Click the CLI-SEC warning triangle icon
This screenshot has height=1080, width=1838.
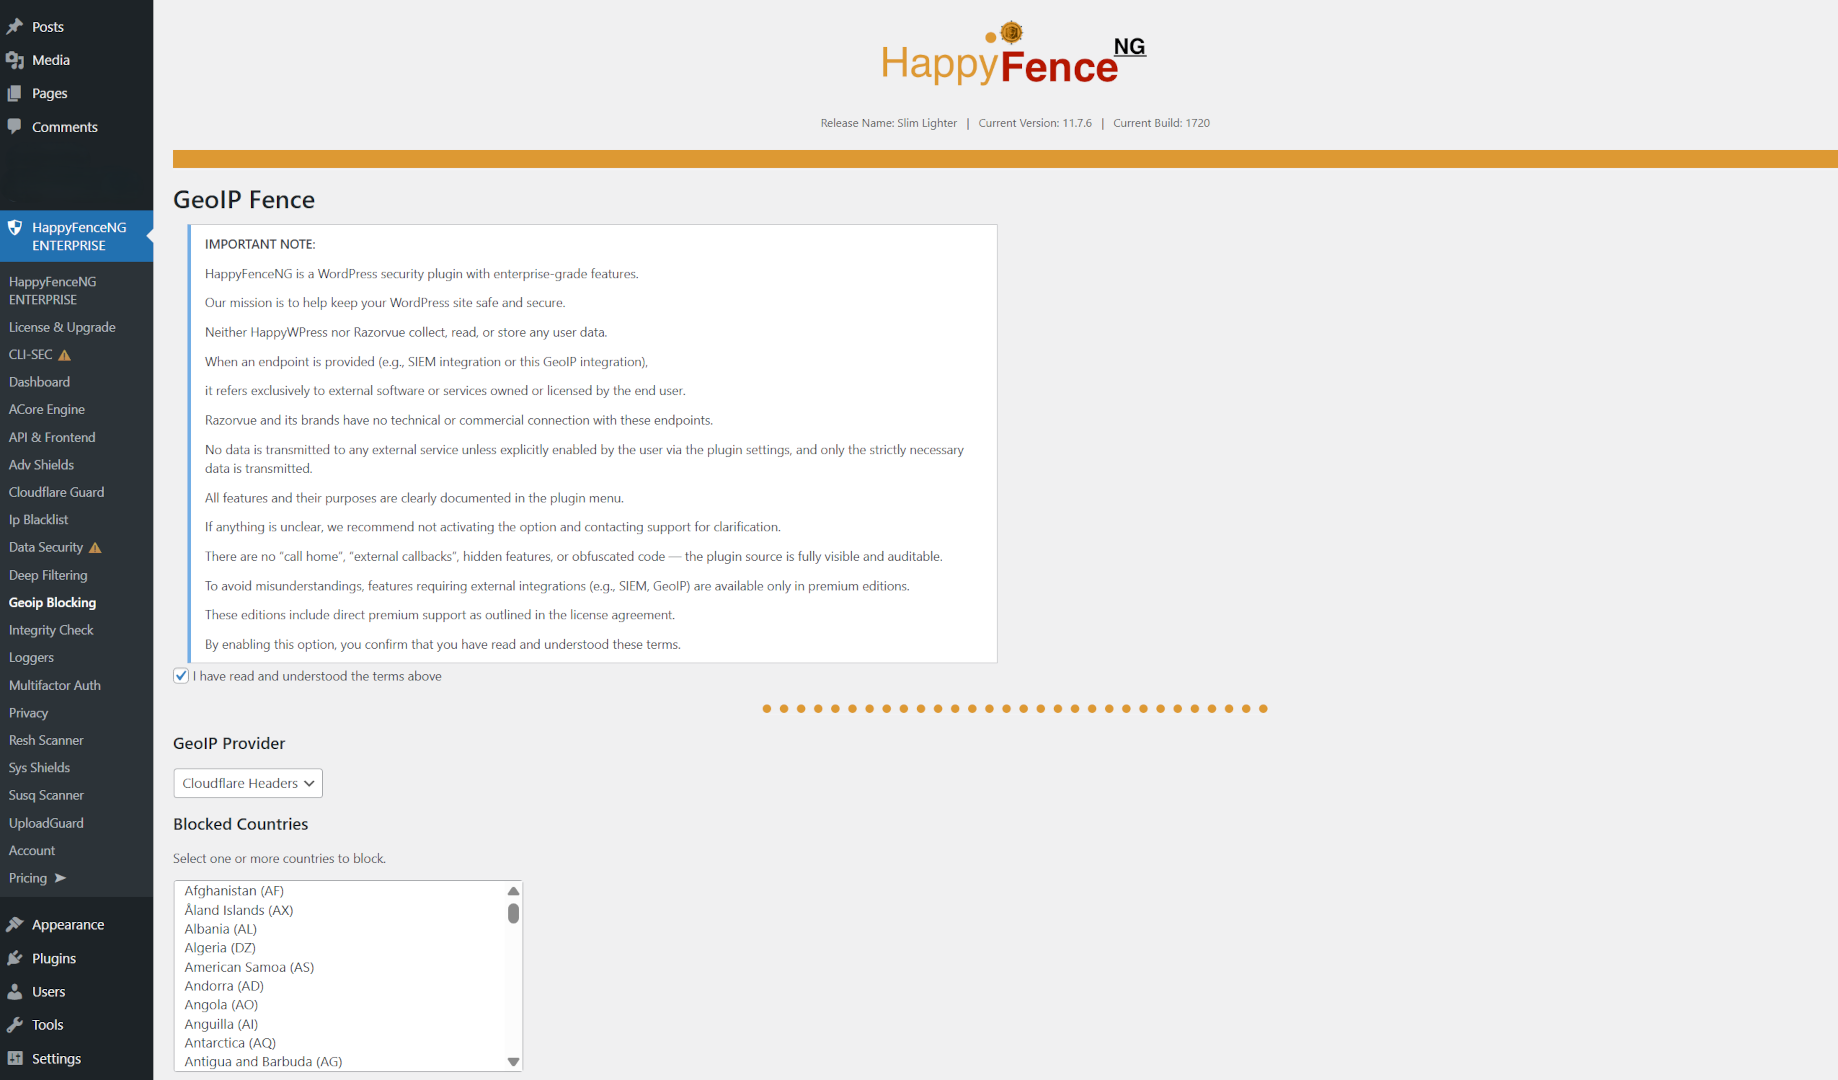point(65,355)
